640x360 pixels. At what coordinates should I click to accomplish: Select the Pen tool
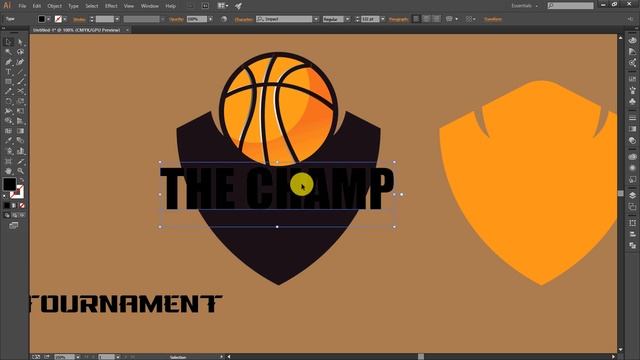pos(8,62)
